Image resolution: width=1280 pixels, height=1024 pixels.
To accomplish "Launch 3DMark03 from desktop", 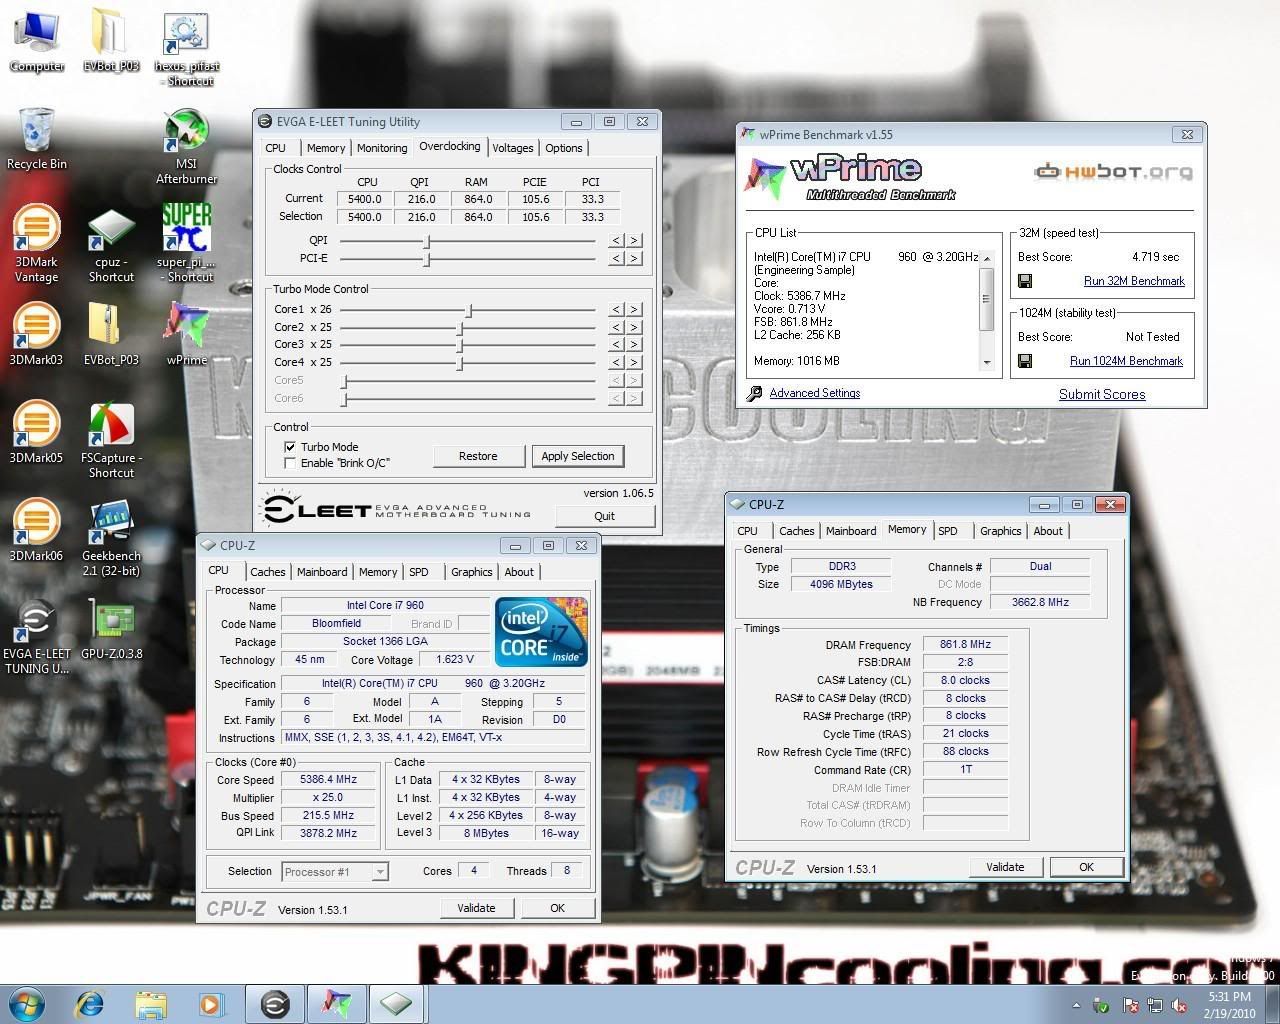I will pyautogui.click(x=37, y=334).
